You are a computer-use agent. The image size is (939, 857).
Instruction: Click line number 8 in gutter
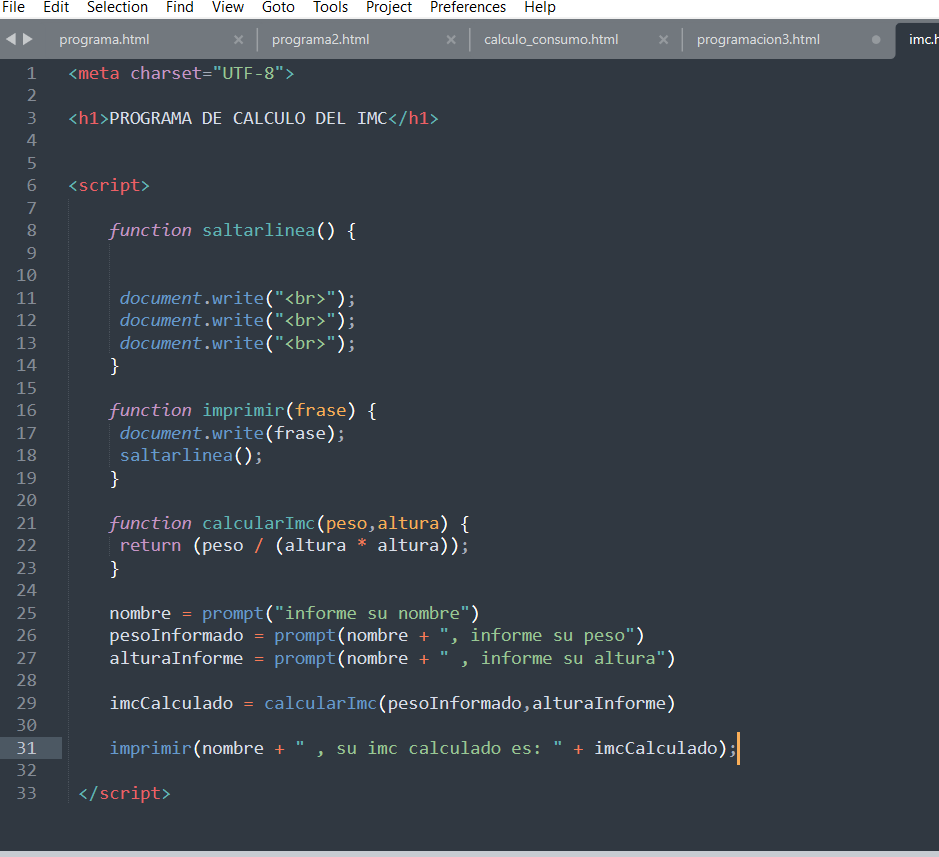(31, 231)
